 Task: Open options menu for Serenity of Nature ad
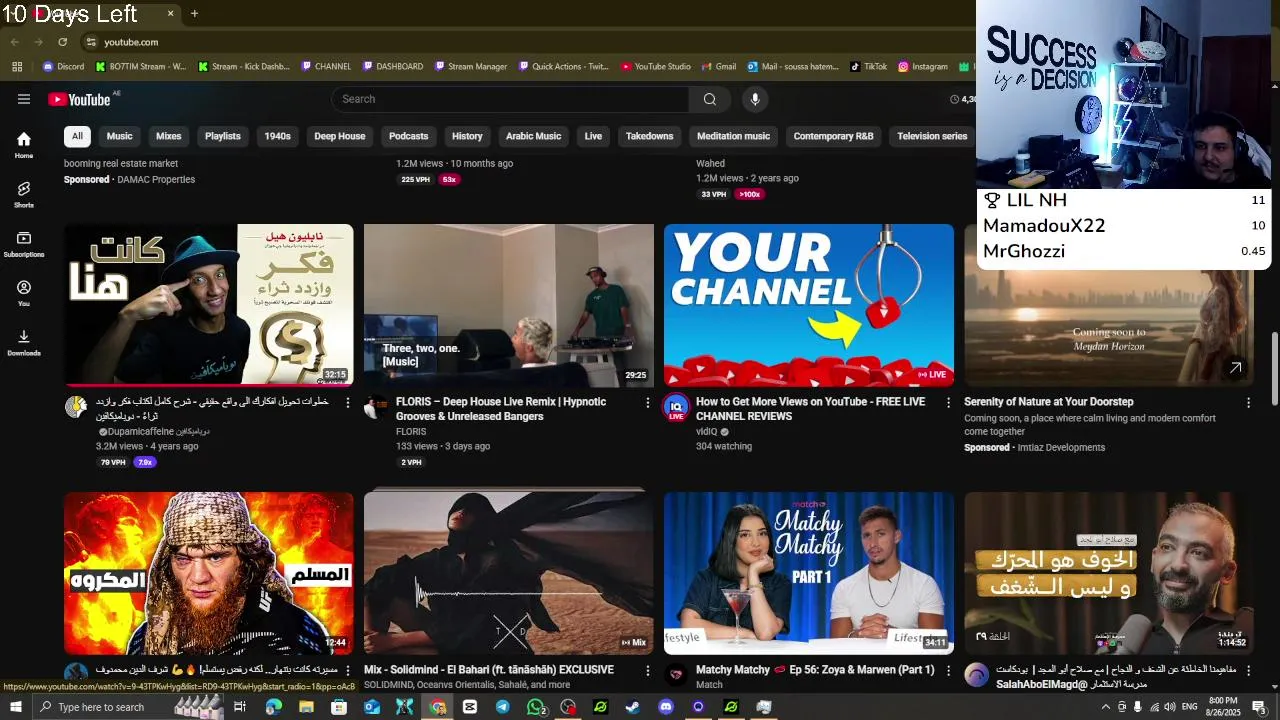[1248, 402]
